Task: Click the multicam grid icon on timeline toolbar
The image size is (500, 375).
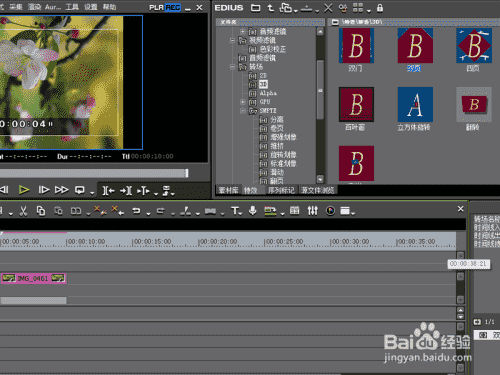Action: pos(294,210)
